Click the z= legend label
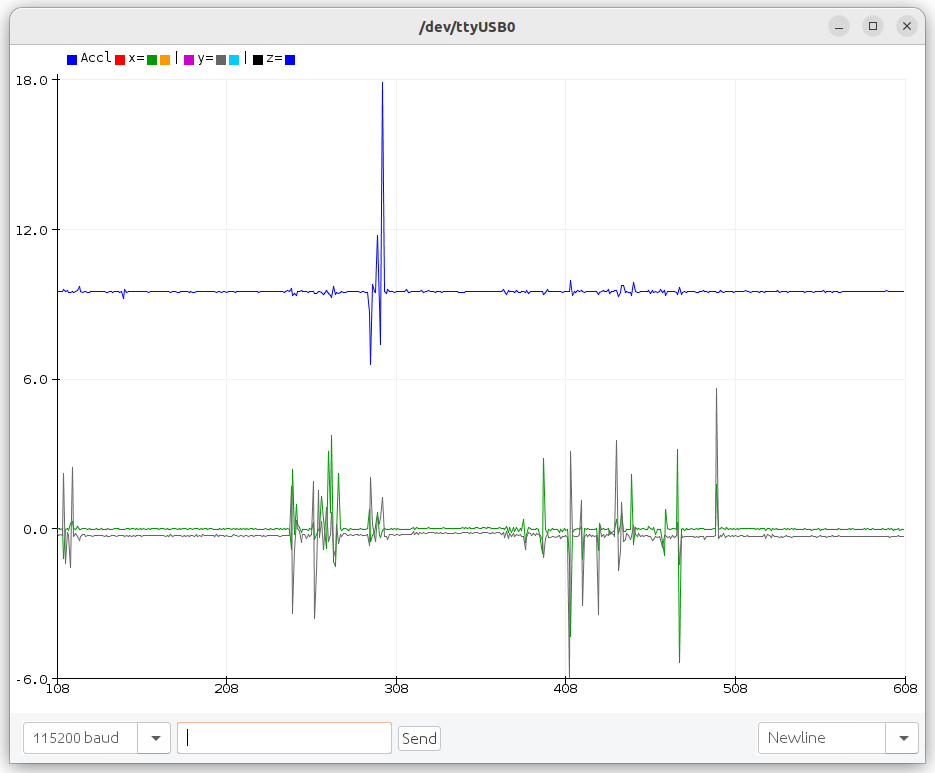The height and width of the screenshot is (773, 935). pos(274,58)
